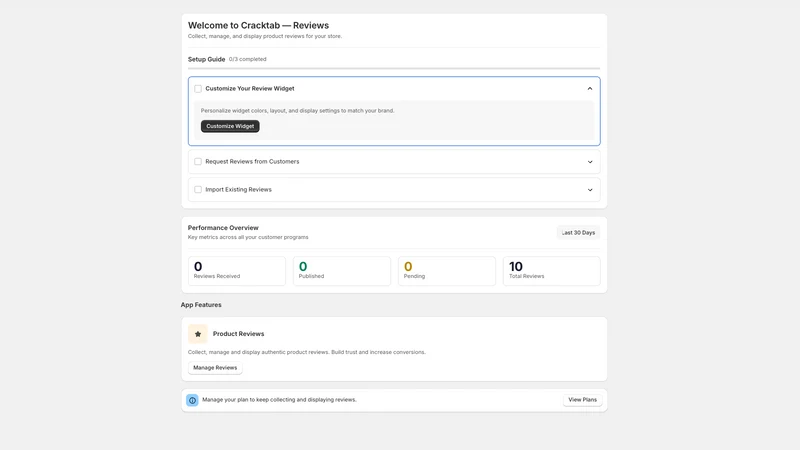
Task: Select the Reviews Received metric card
Action: (237, 271)
